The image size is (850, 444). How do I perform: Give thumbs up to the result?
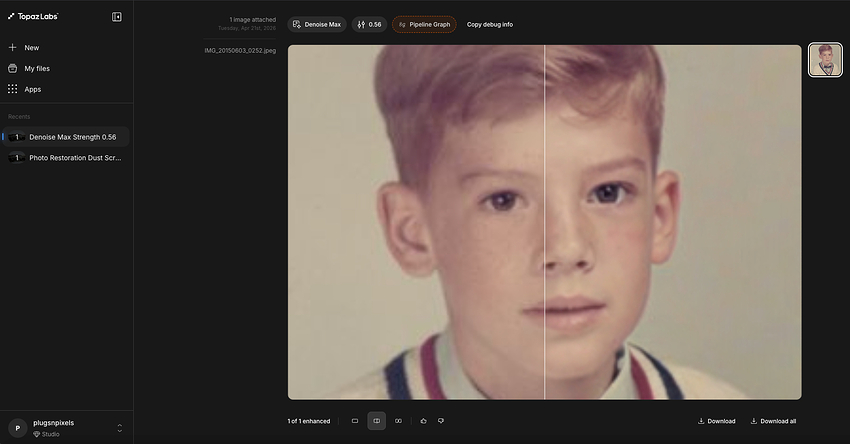click(x=423, y=421)
